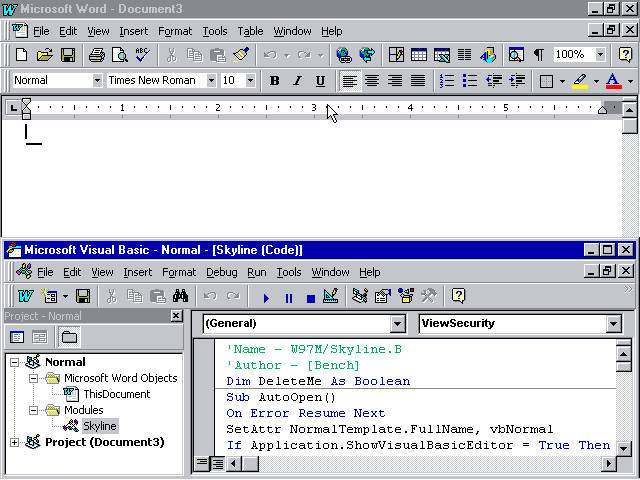Viewport: 640px width, 480px height.
Task: Collapse the Normal project tree node
Action: 15,362
